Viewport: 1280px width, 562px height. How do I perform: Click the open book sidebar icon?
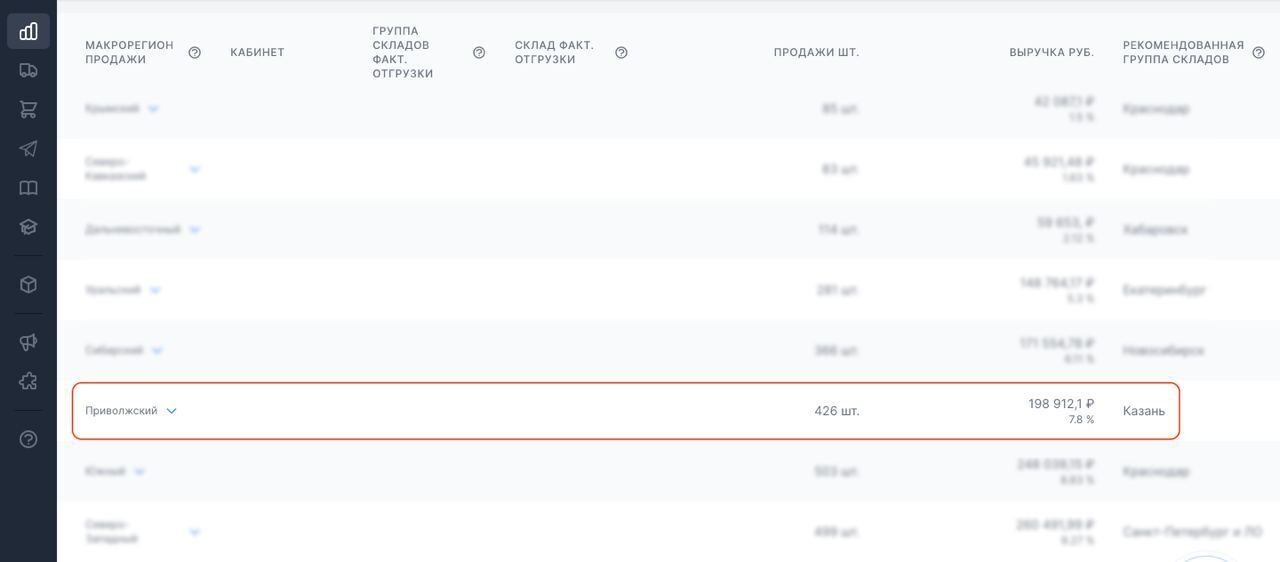28,188
